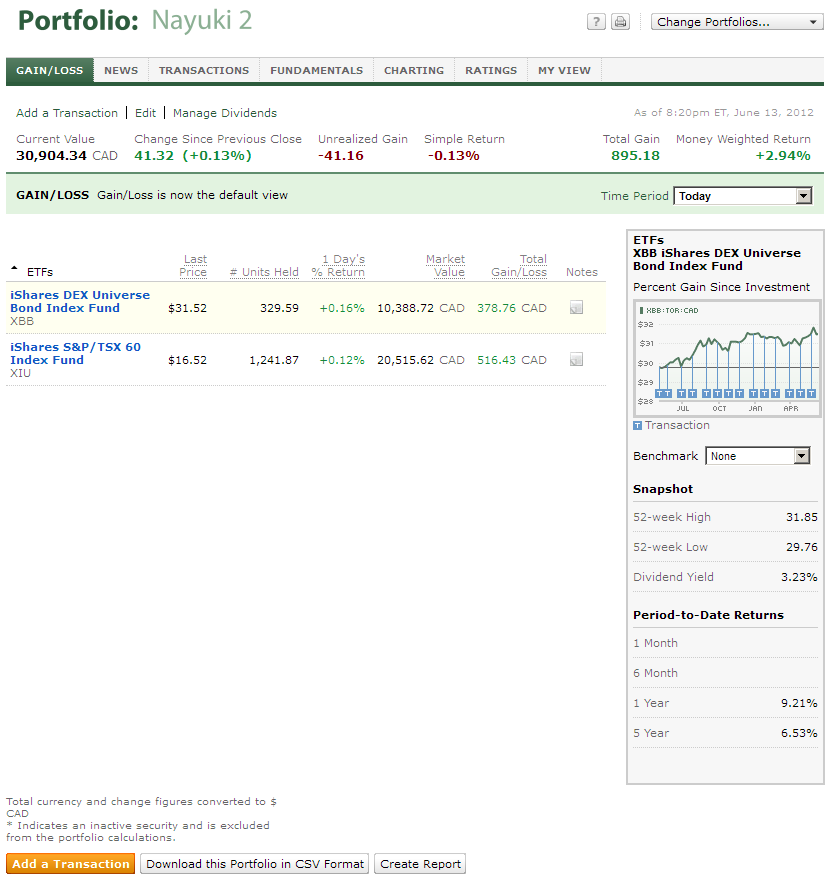
Task: Select the XIU ticker text
Action: (20, 373)
